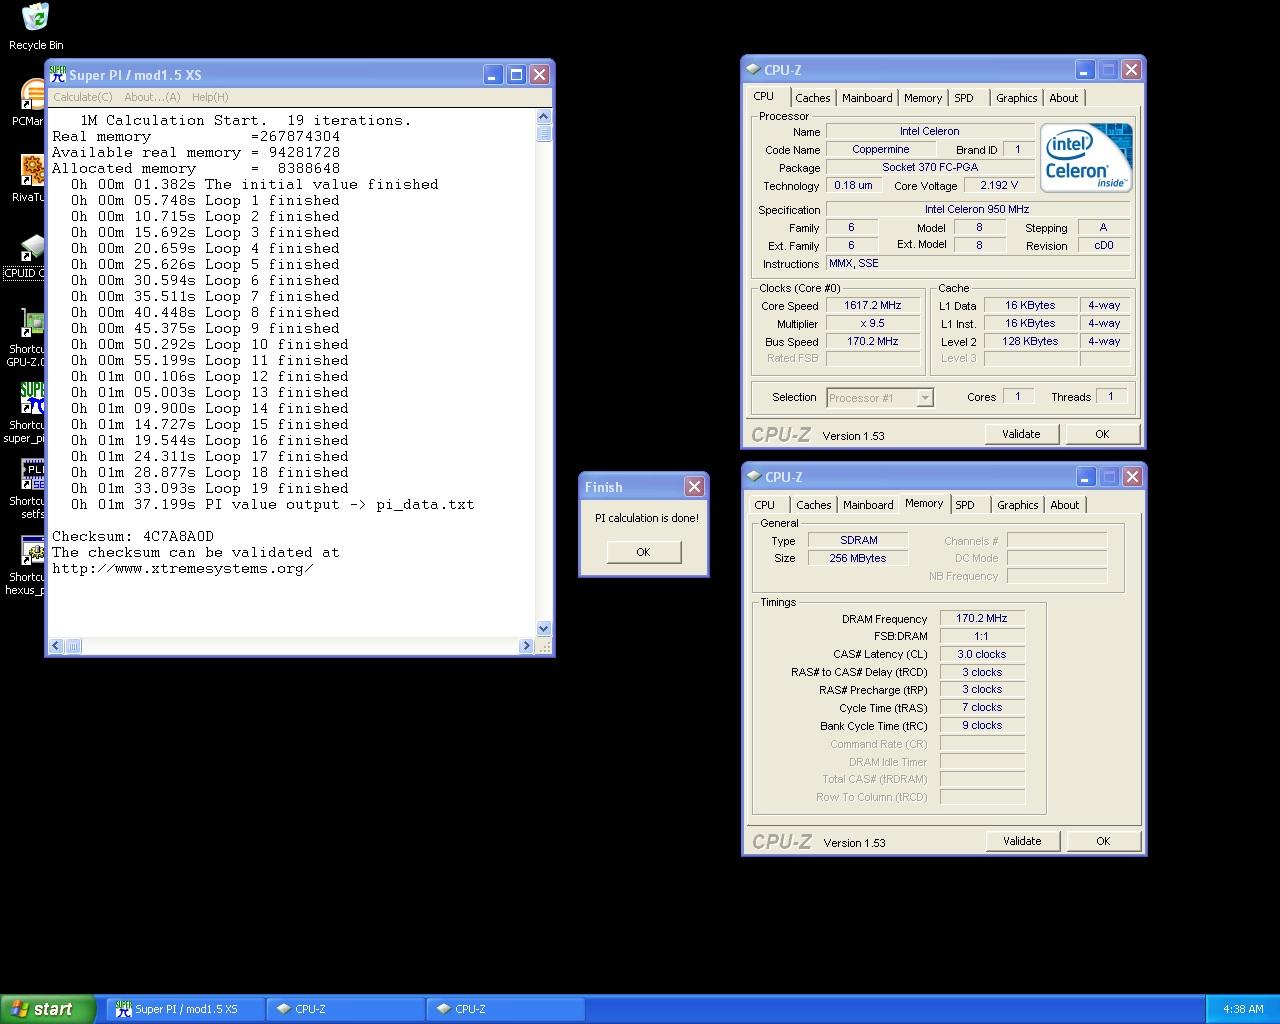Switch to Graphics tab in upper CPU-Z

(1016, 98)
